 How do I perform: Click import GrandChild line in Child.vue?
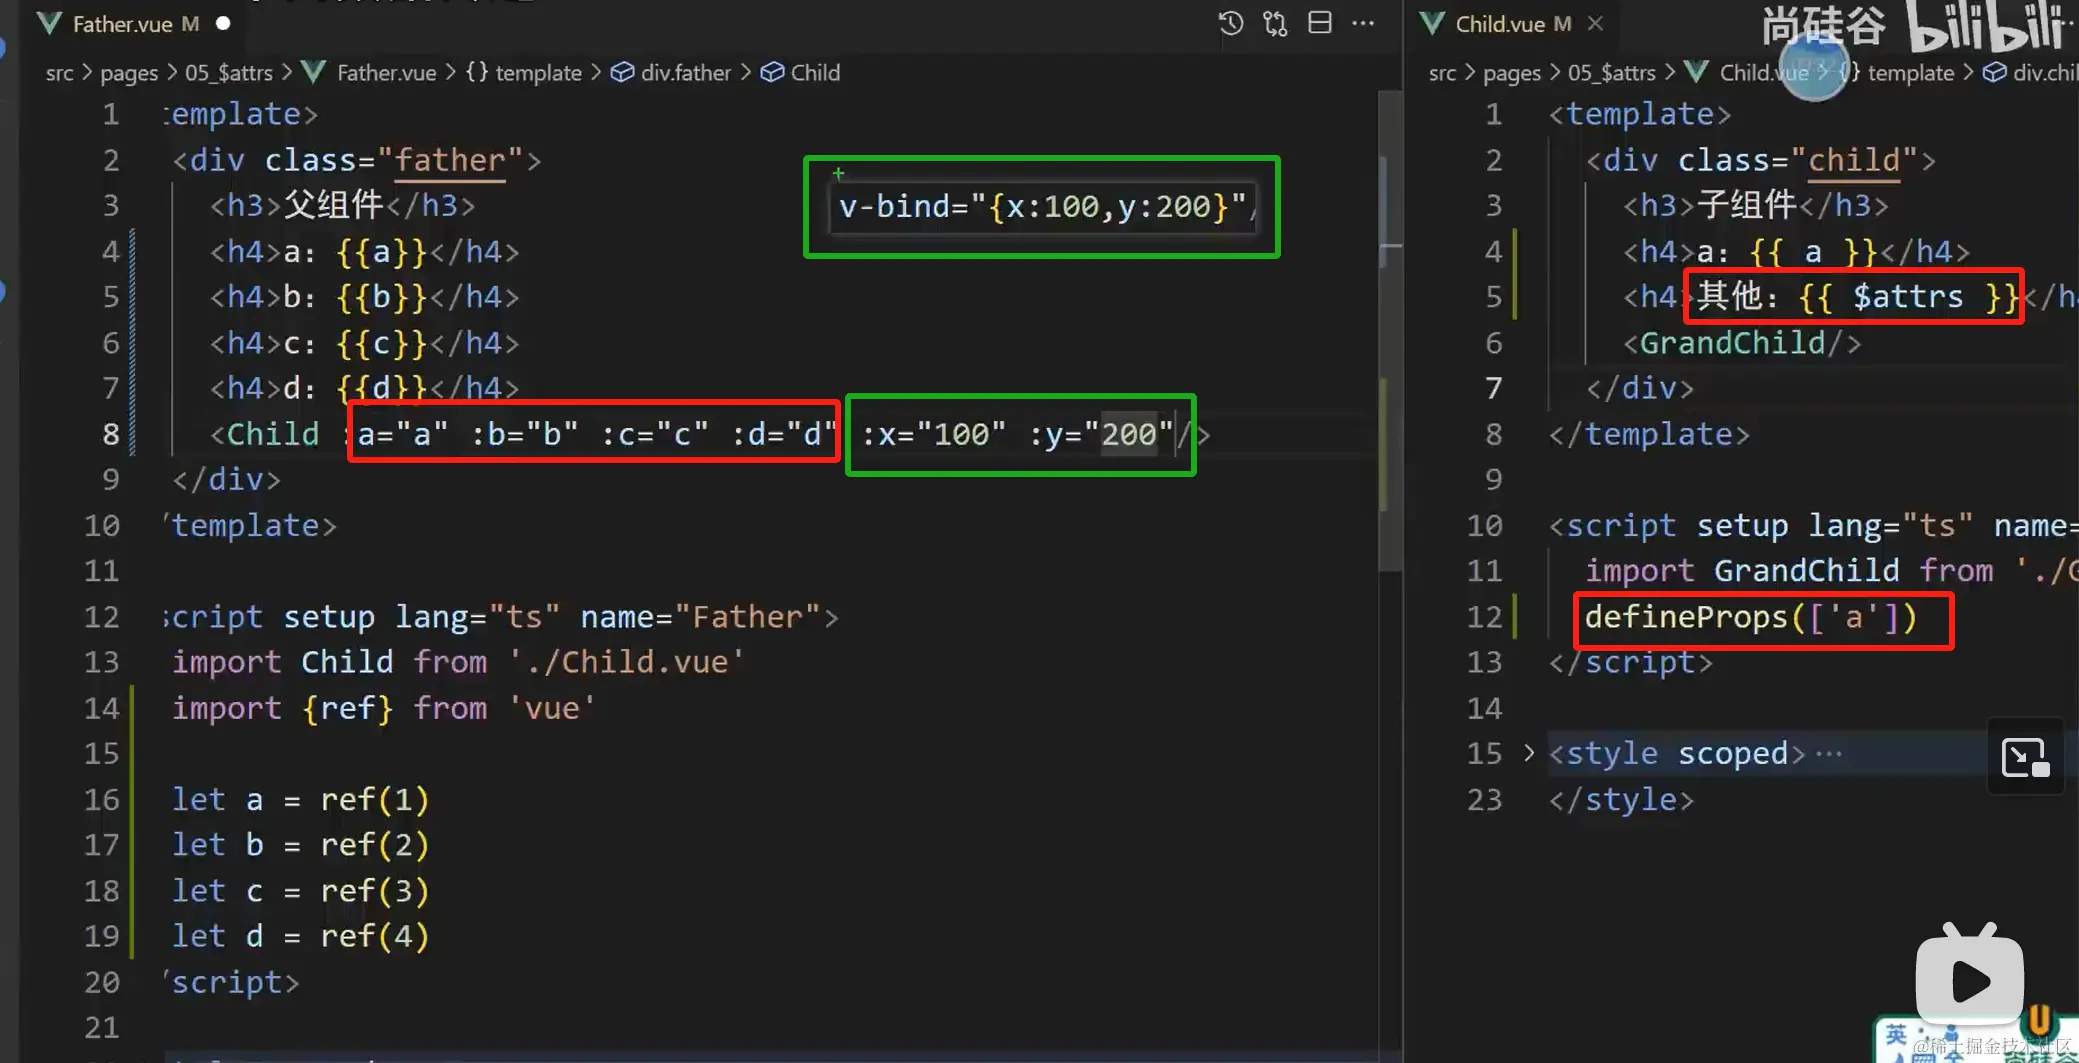point(1831,571)
